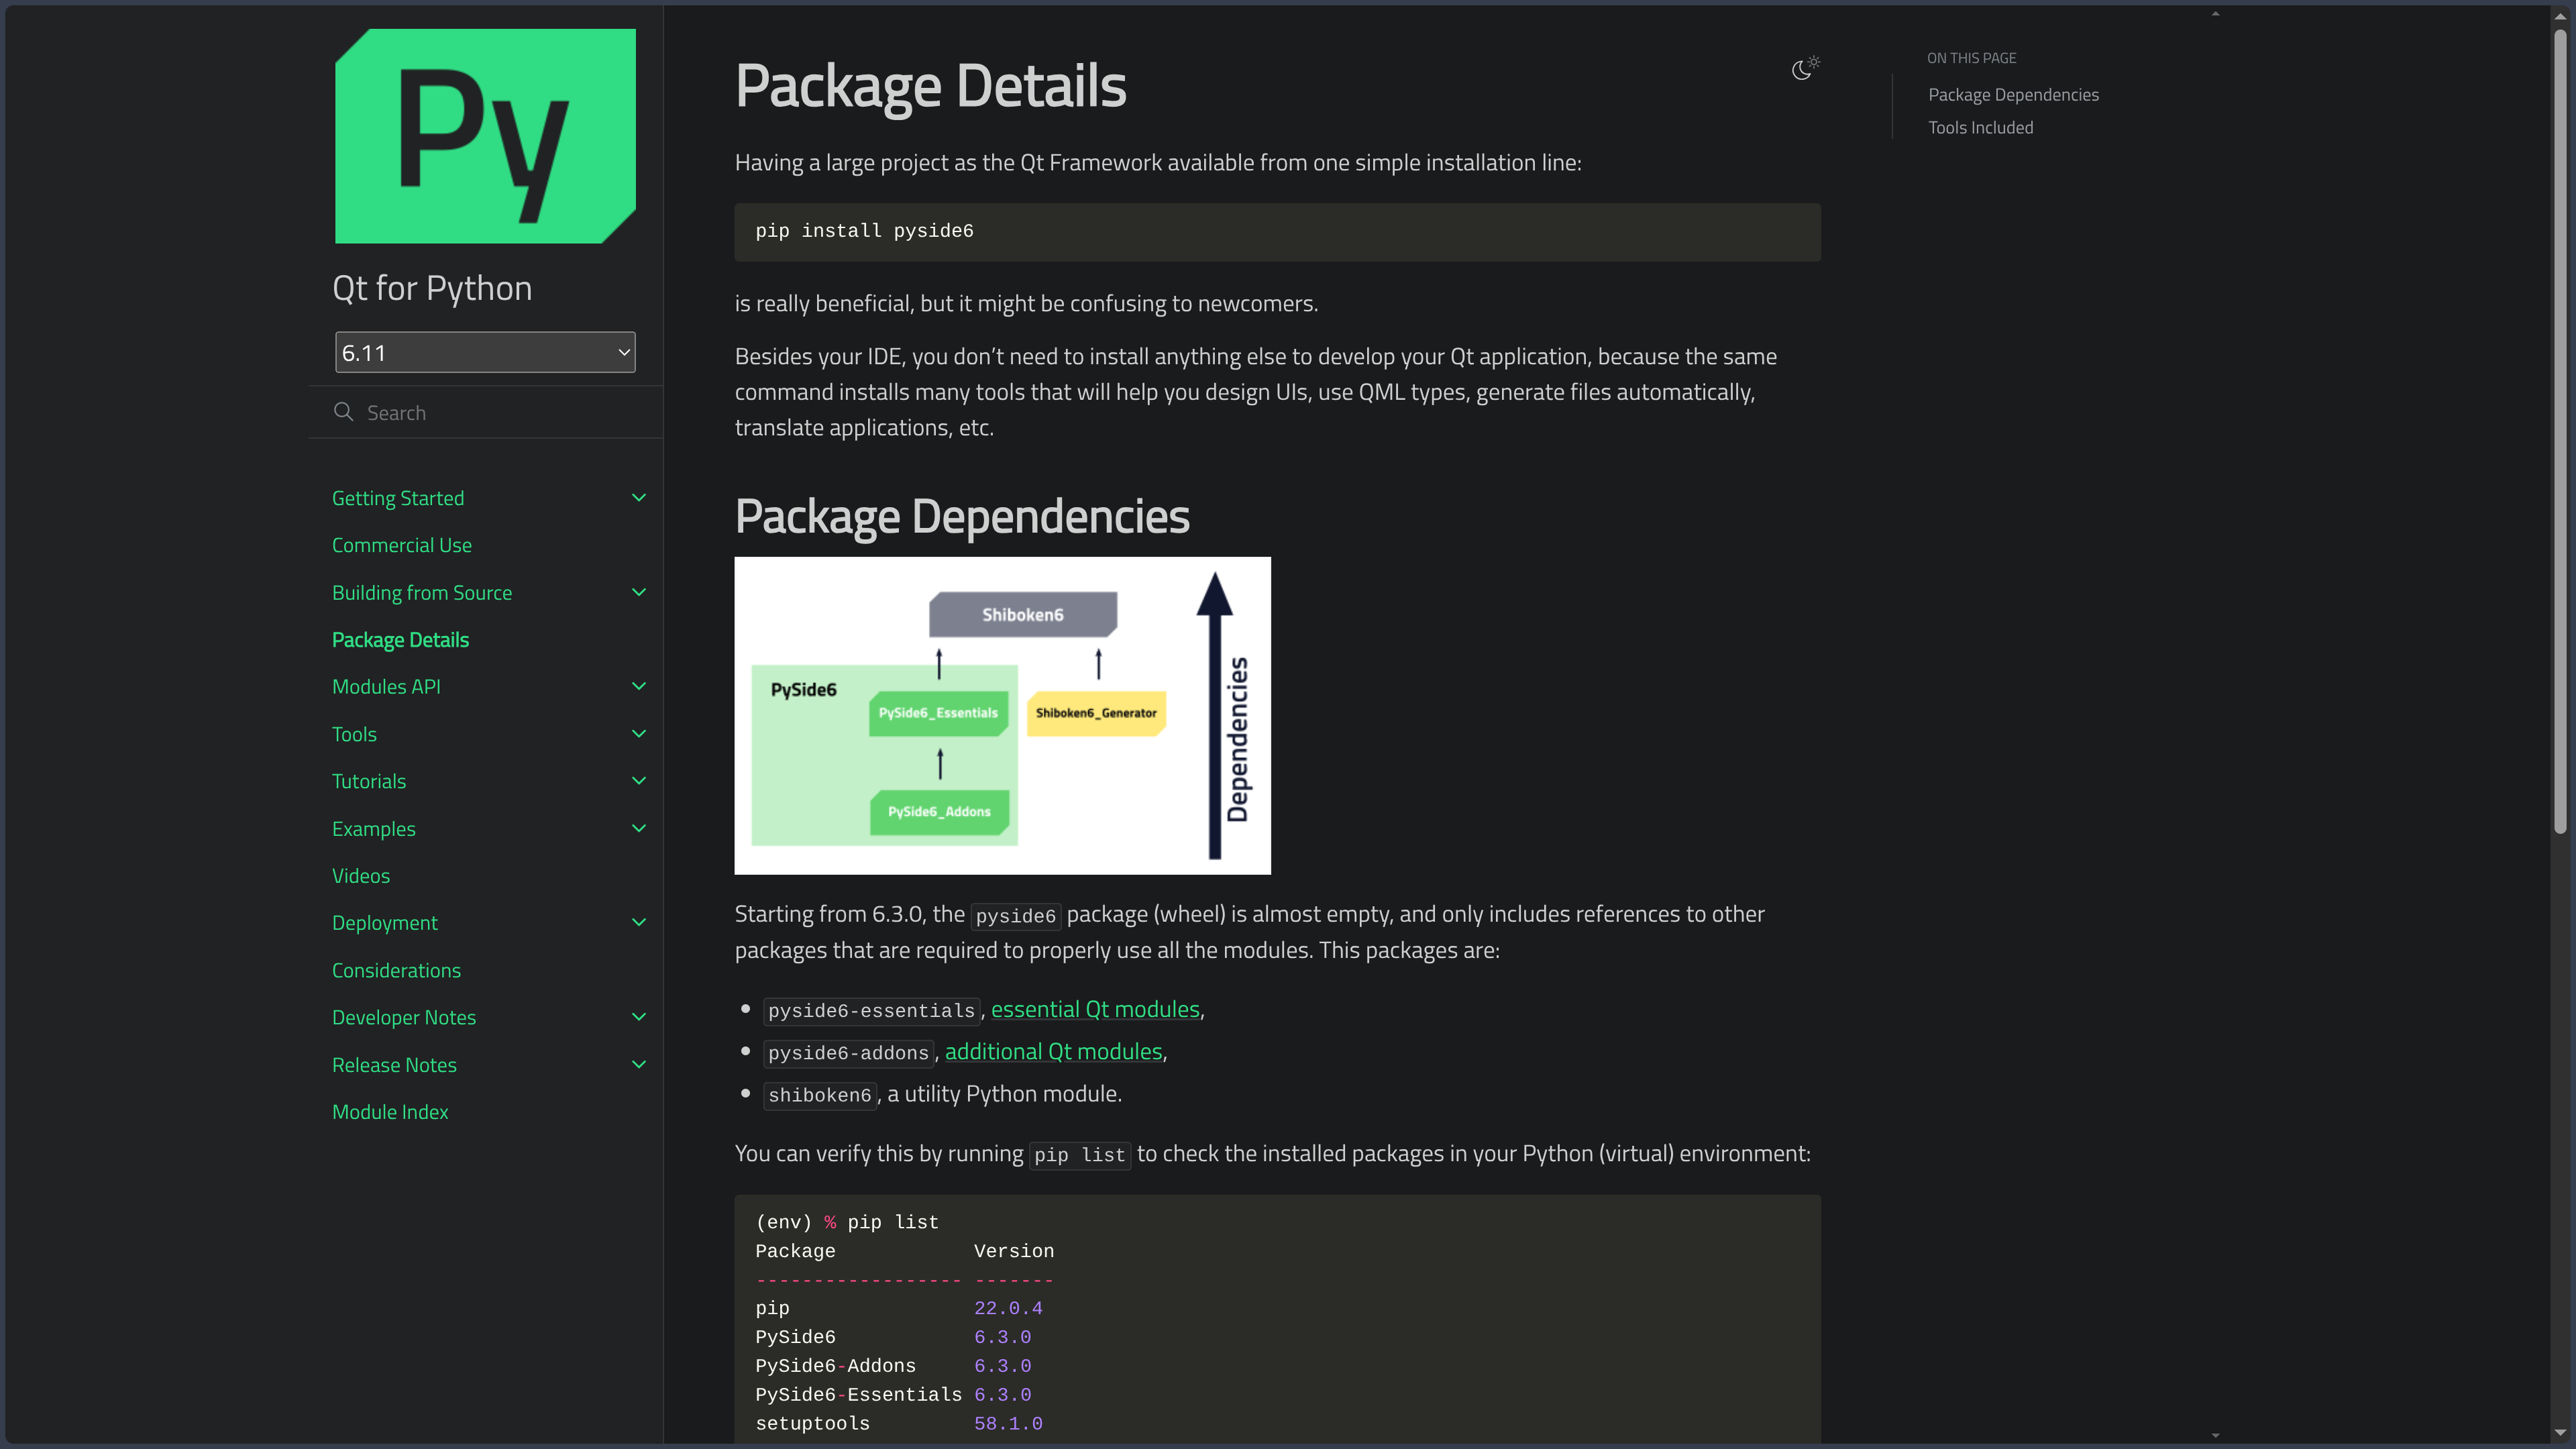Click into the Search docs field
The image size is (2576, 1449).
(x=485, y=412)
